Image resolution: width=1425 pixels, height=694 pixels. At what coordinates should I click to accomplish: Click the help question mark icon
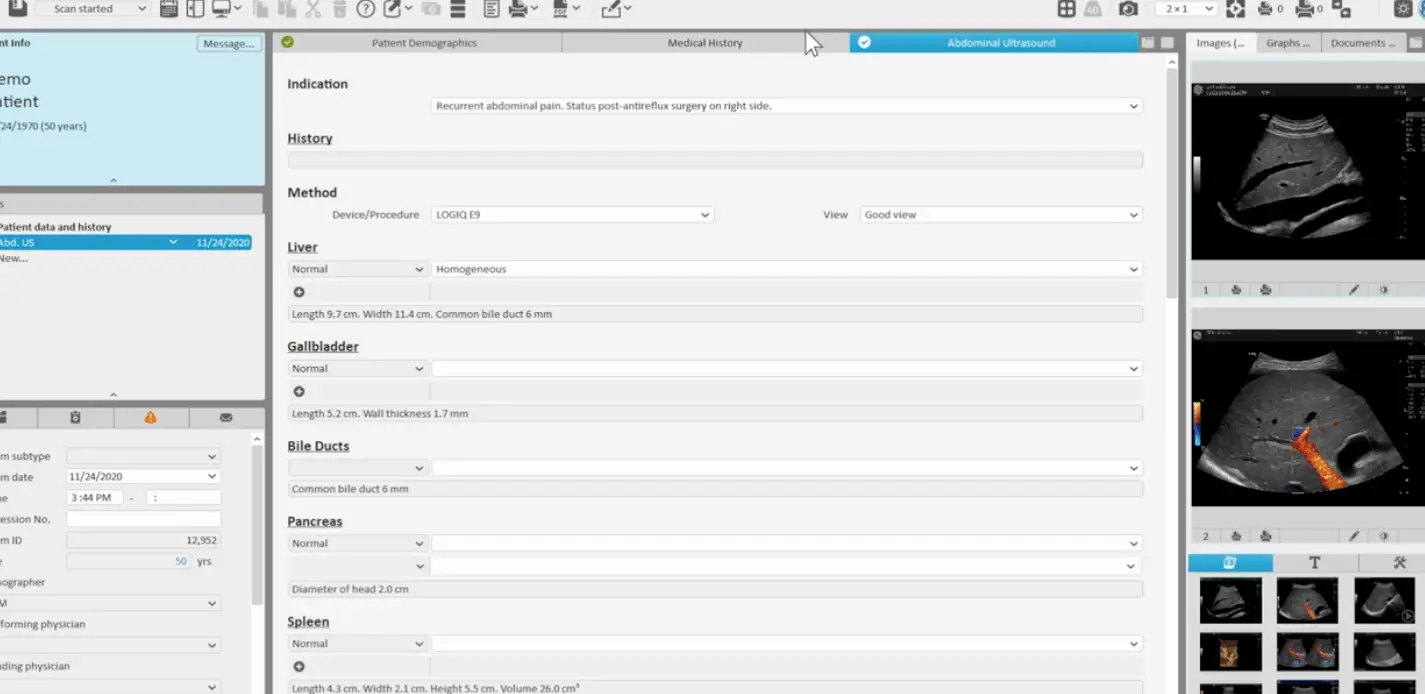(x=366, y=9)
